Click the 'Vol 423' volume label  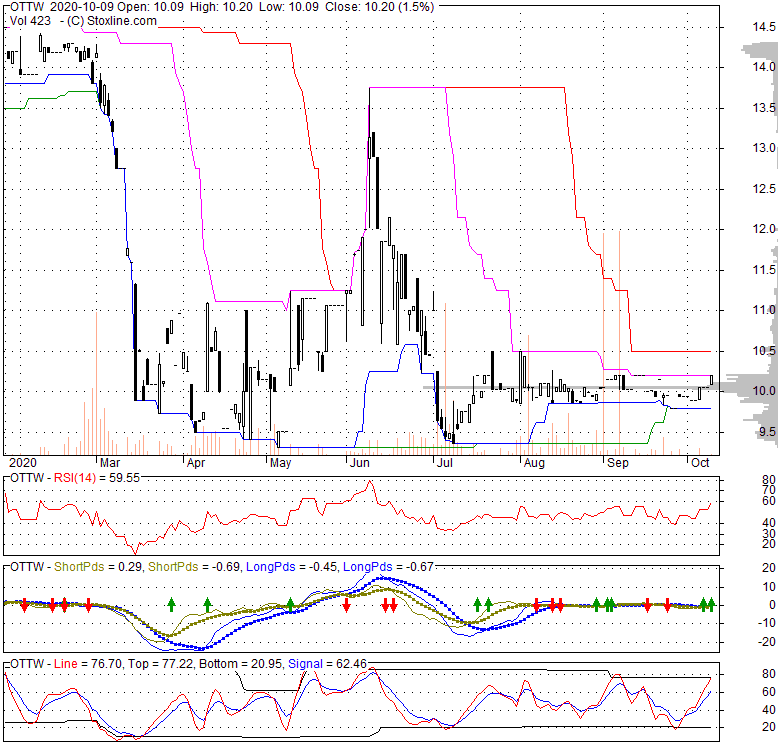point(30,21)
